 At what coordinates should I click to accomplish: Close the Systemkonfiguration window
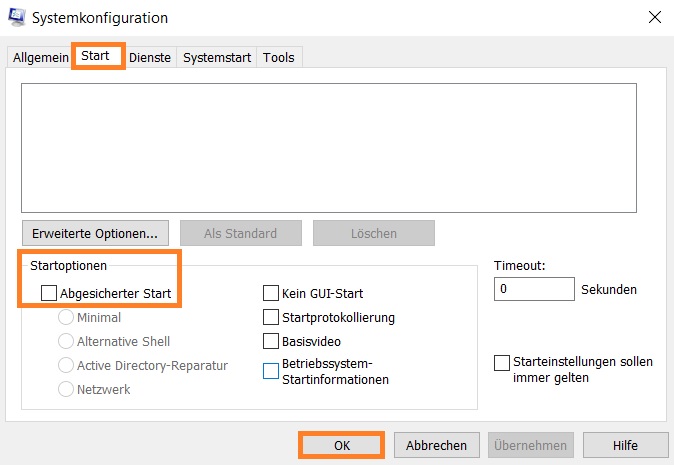coord(655,17)
